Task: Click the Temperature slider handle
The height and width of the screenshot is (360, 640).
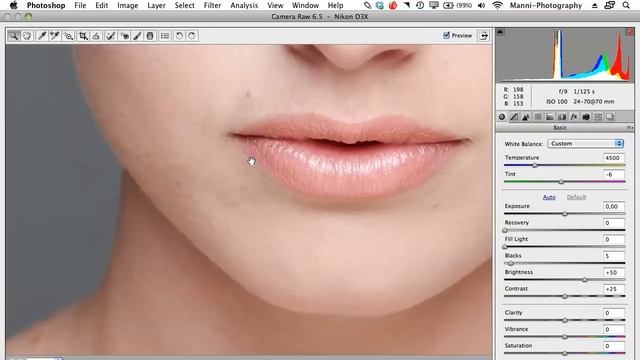Action: coord(534,165)
